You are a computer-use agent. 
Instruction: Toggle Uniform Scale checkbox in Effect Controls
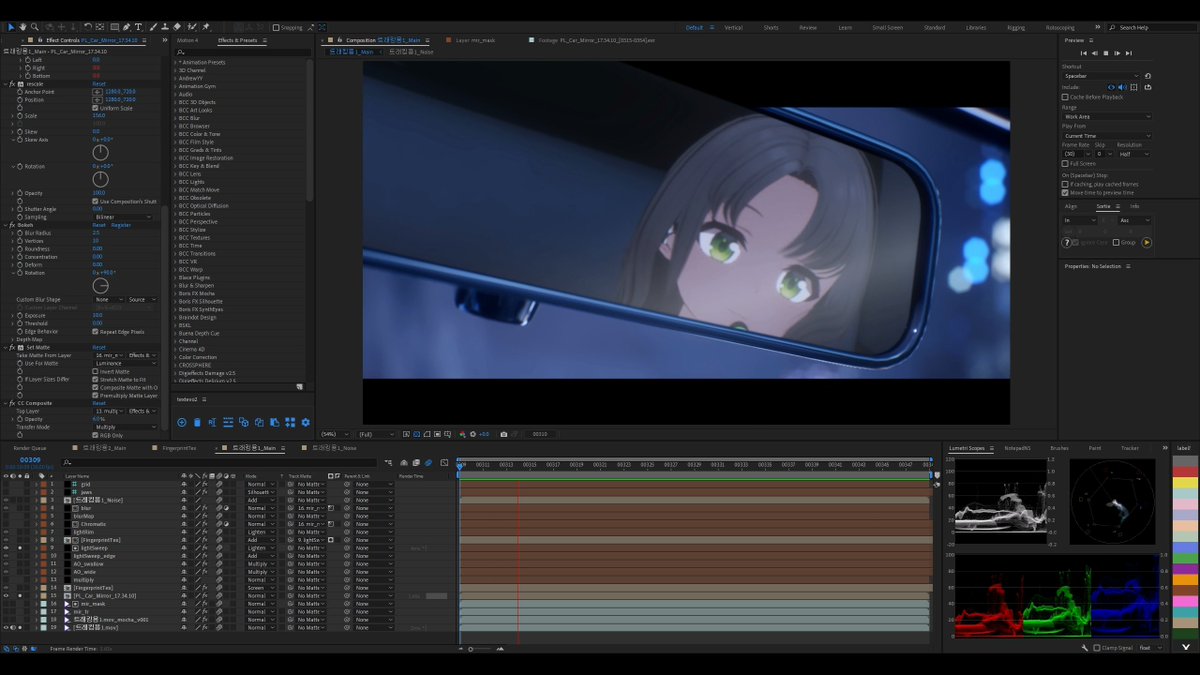(x=95, y=108)
